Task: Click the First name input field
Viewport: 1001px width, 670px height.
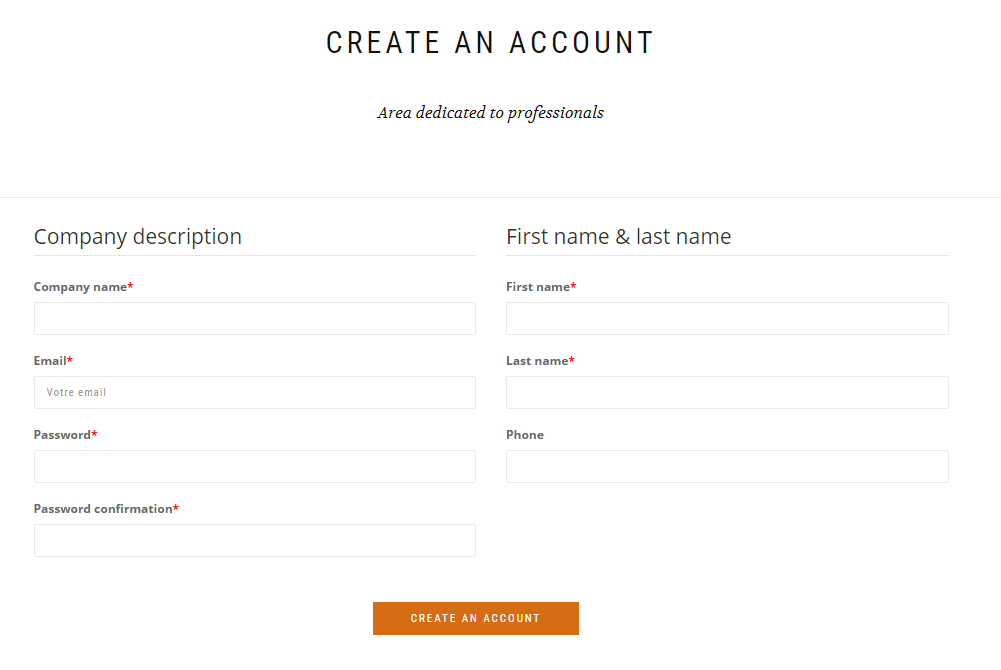Action: click(x=727, y=319)
